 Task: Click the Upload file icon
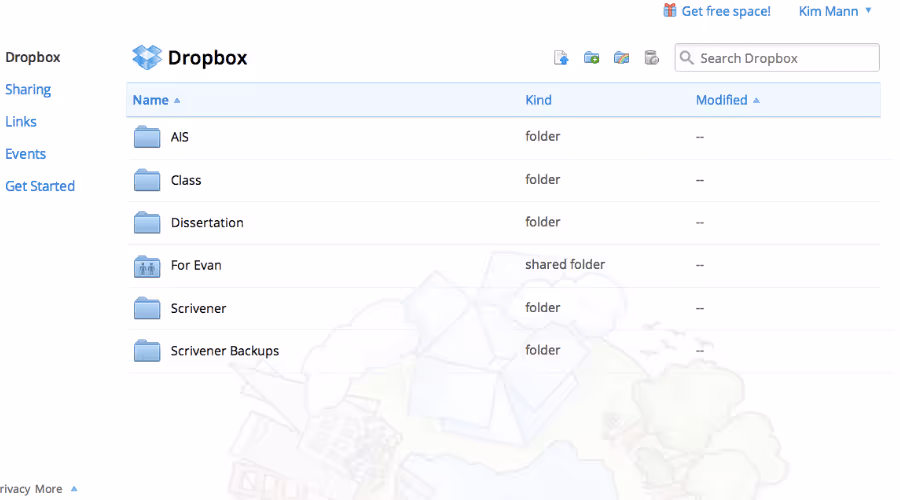(x=561, y=58)
